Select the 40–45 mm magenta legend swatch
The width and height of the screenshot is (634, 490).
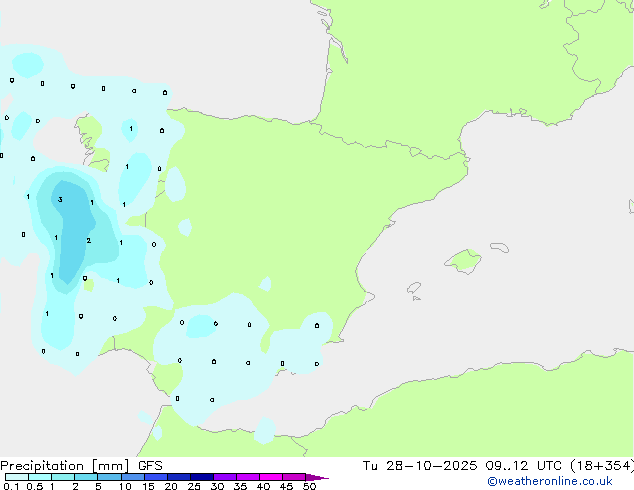[x=271, y=477]
